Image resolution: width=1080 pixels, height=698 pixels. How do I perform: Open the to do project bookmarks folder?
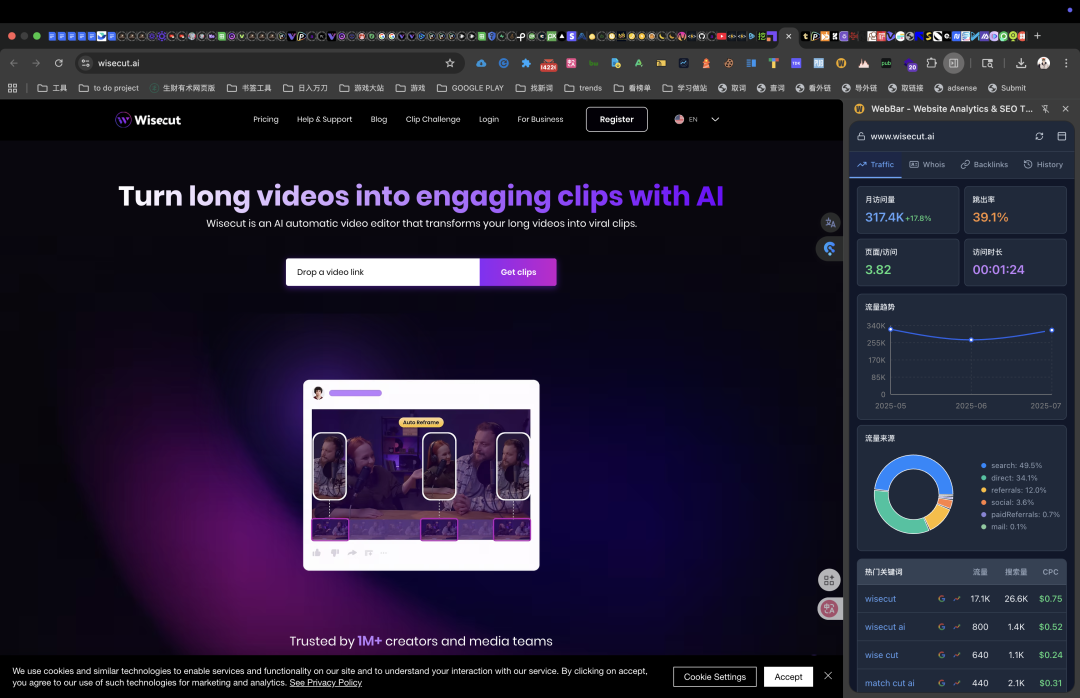pyautogui.click(x=109, y=88)
